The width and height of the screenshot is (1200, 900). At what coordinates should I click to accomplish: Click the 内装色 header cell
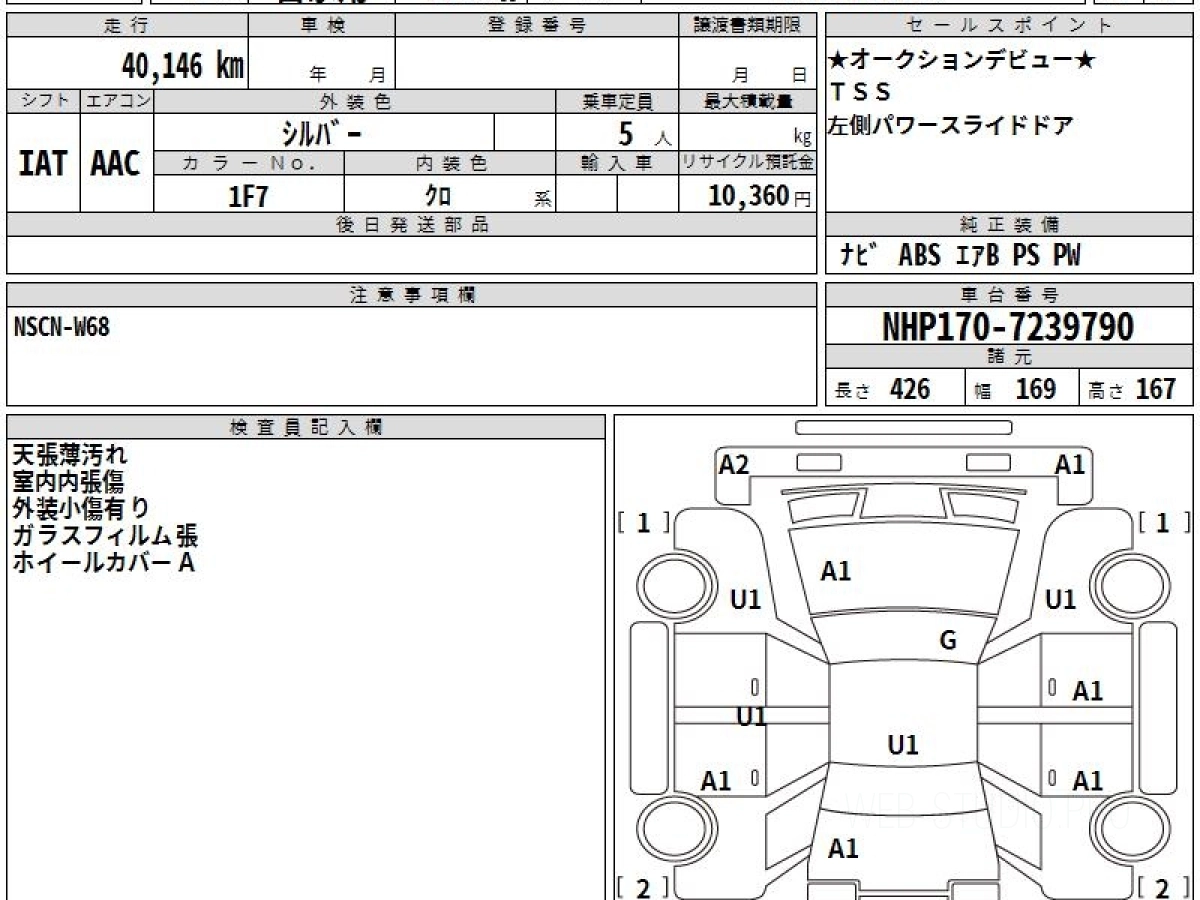click(450, 163)
